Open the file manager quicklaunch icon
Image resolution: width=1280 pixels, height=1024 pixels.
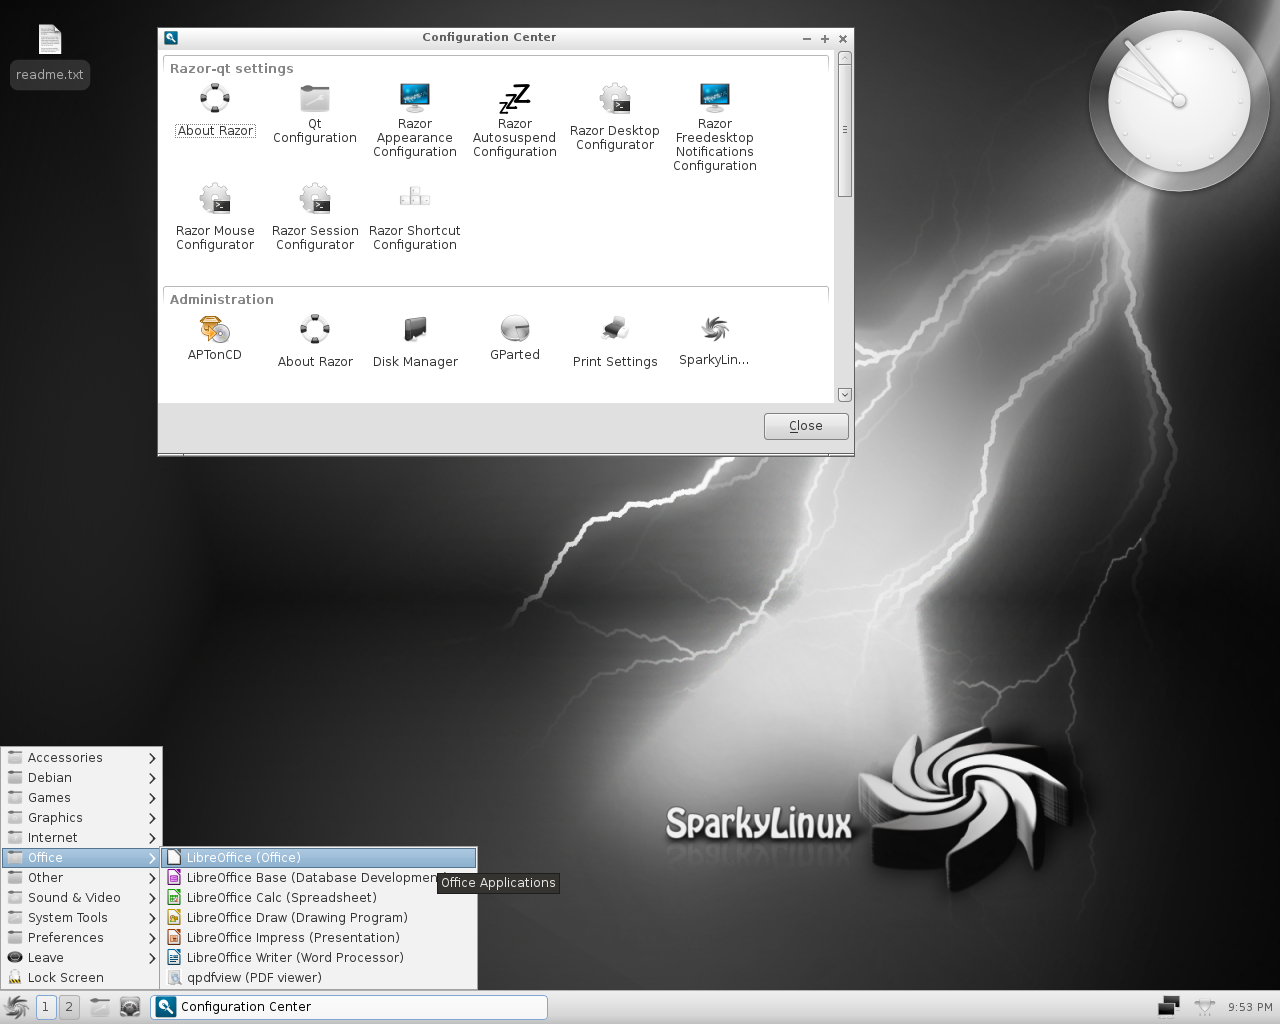tap(99, 1007)
